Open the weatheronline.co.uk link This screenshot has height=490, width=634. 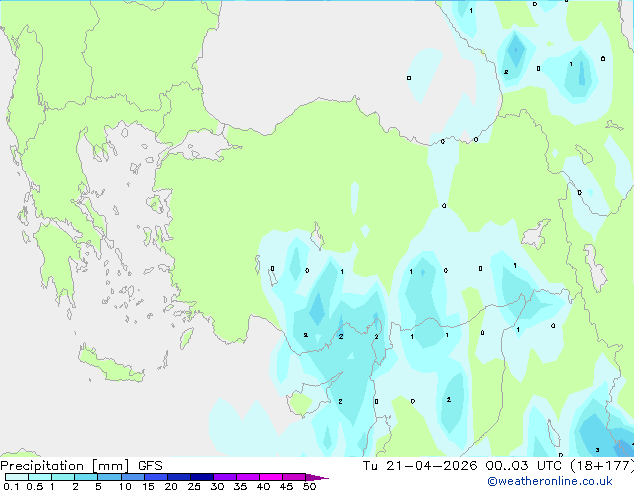click(x=550, y=481)
